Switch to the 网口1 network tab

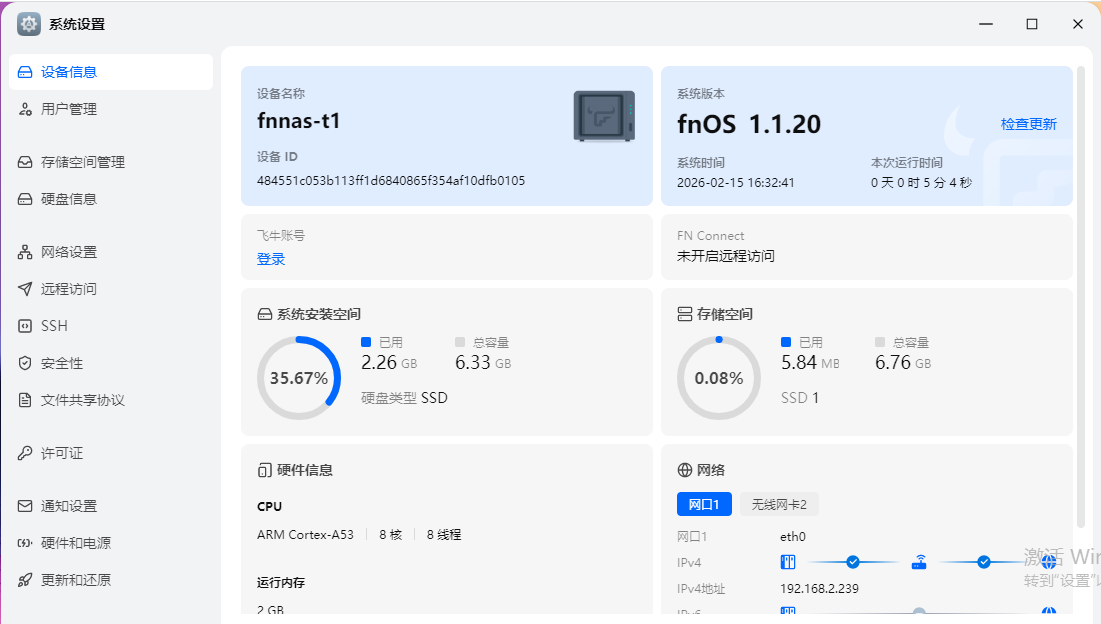(x=704, y=504)
